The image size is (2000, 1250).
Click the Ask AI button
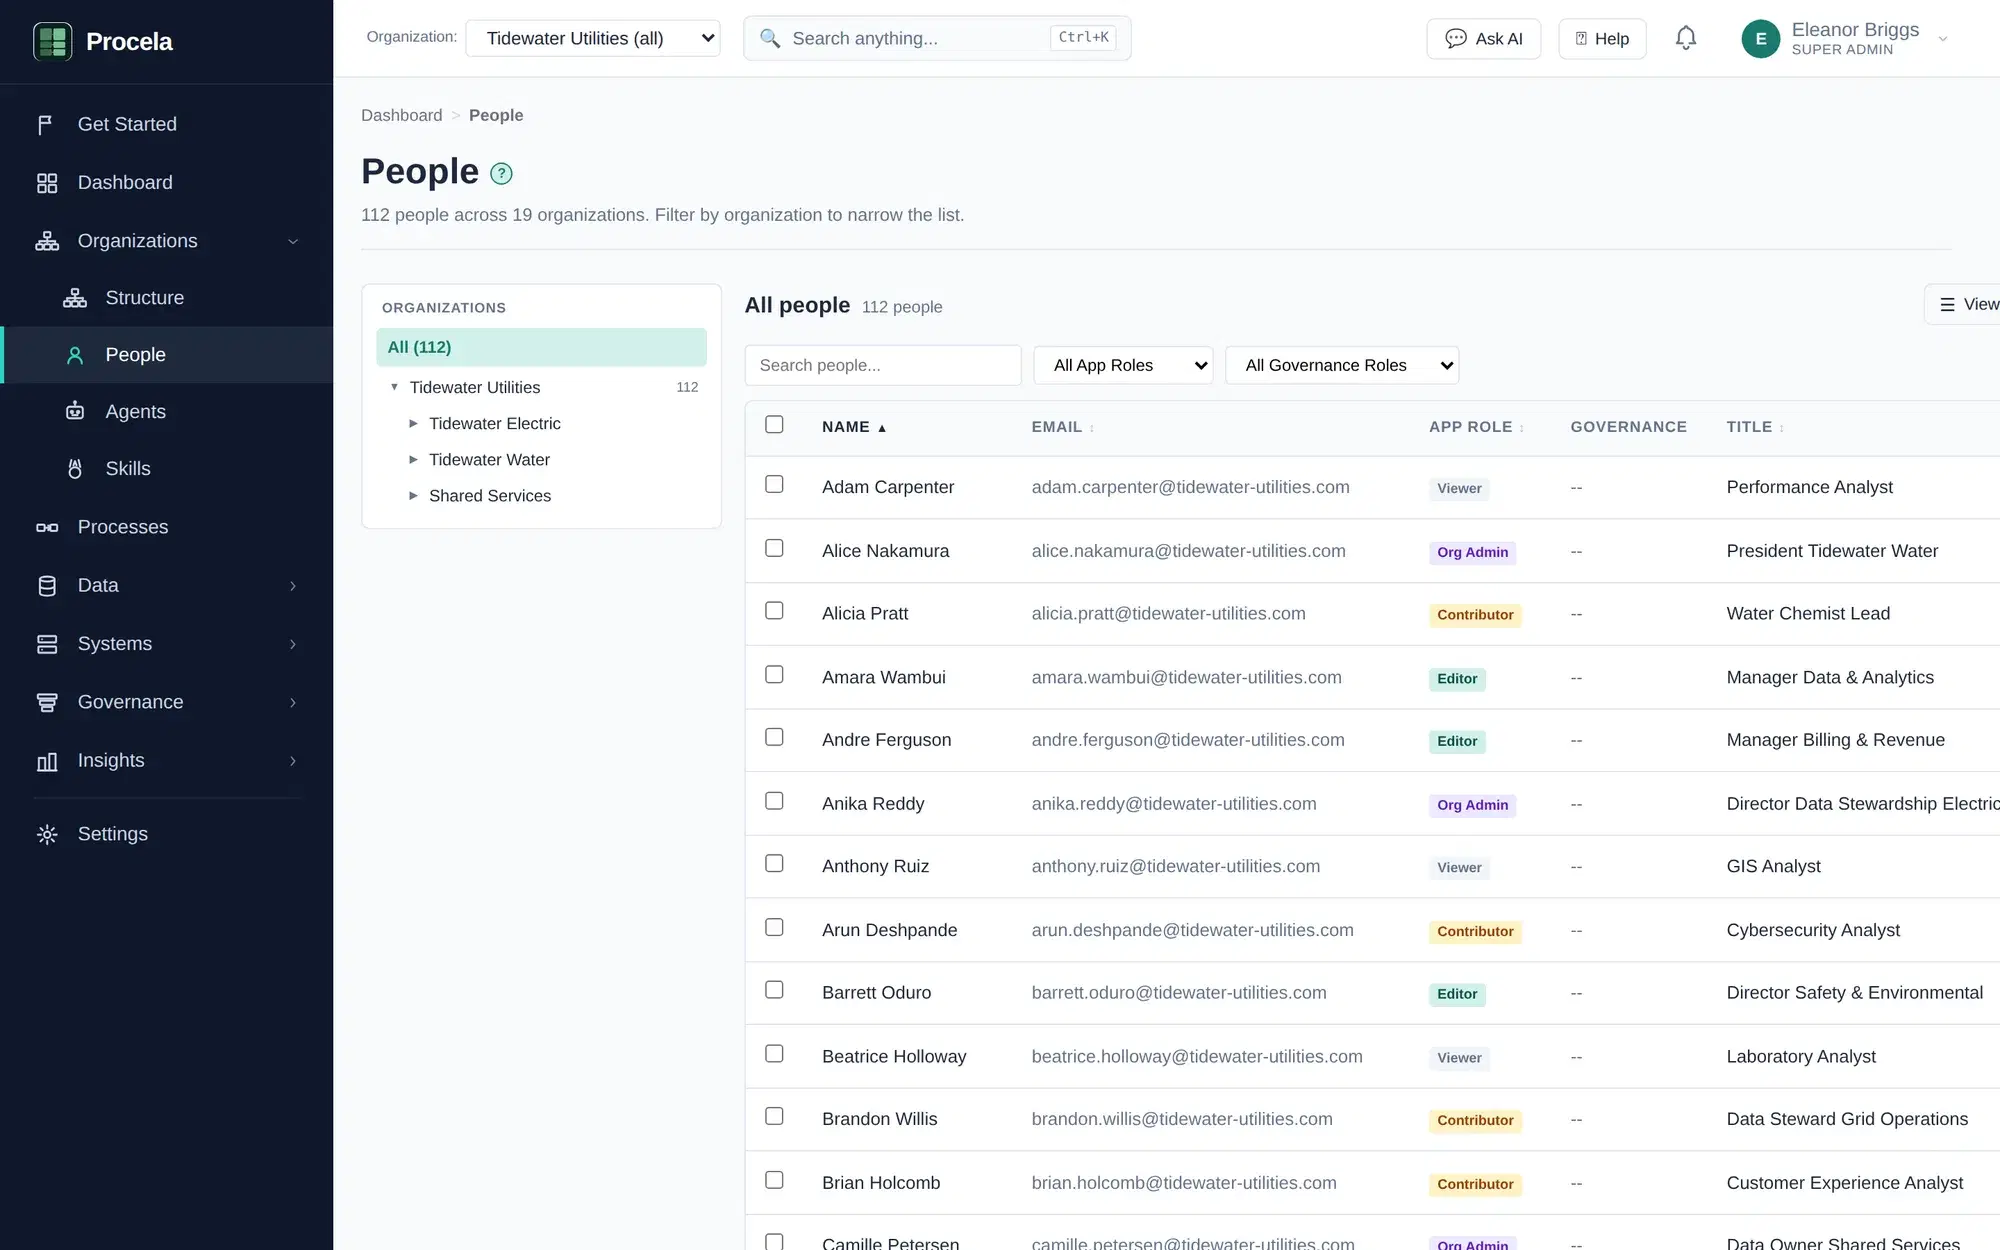pos(1484,39)
